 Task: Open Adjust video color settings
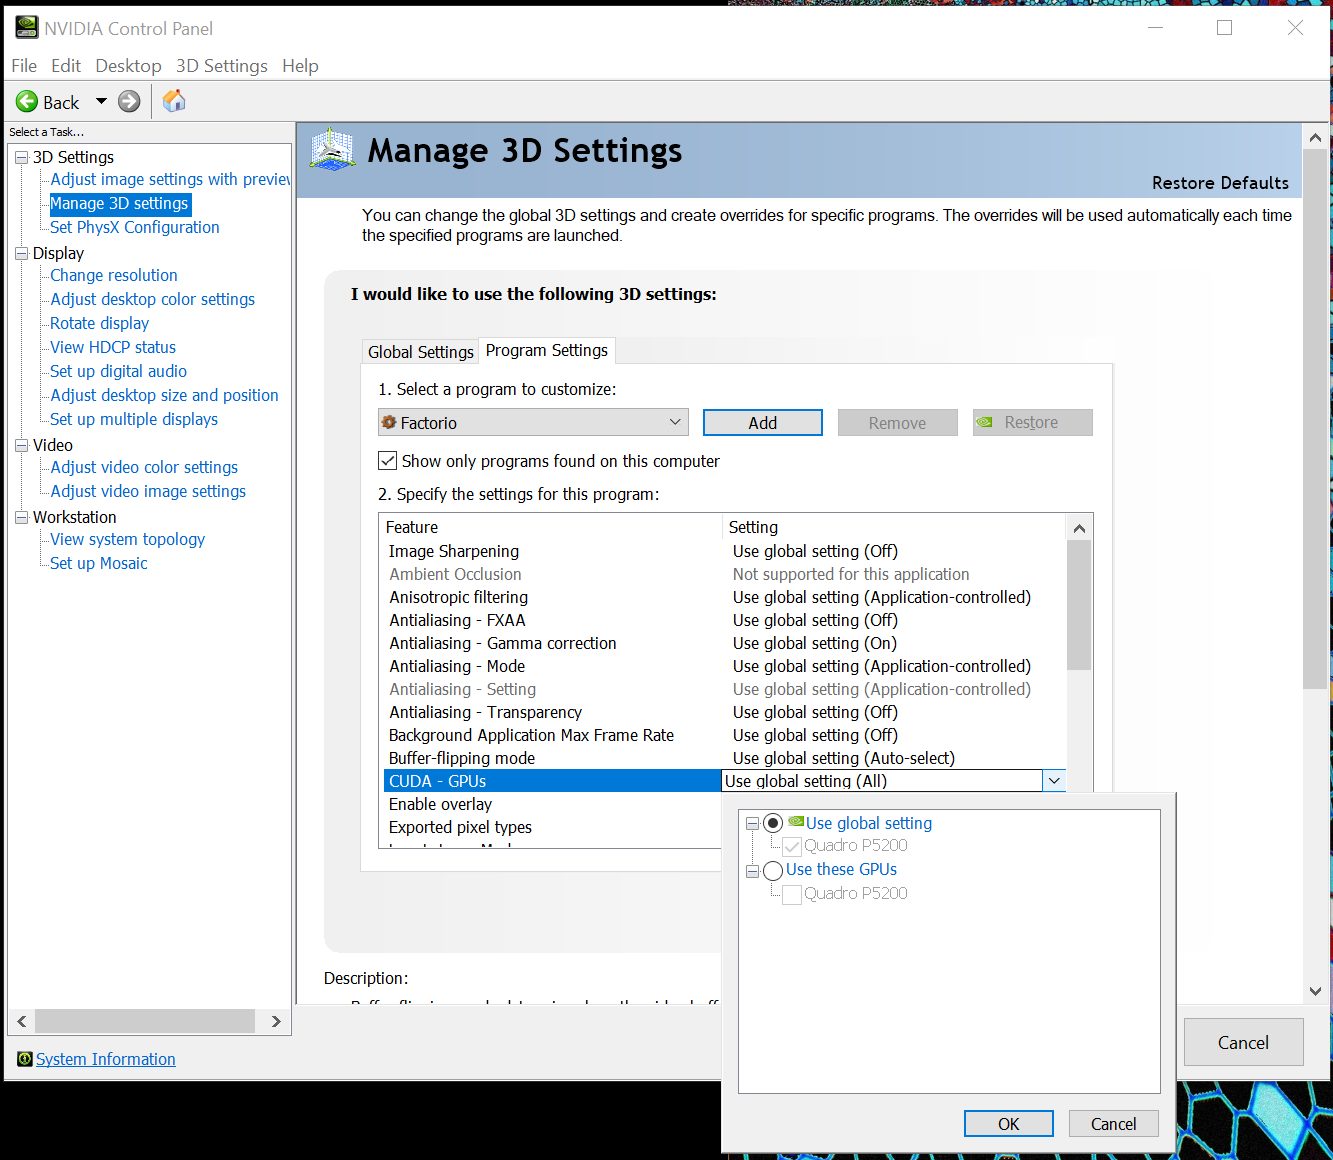click(144, 467)
